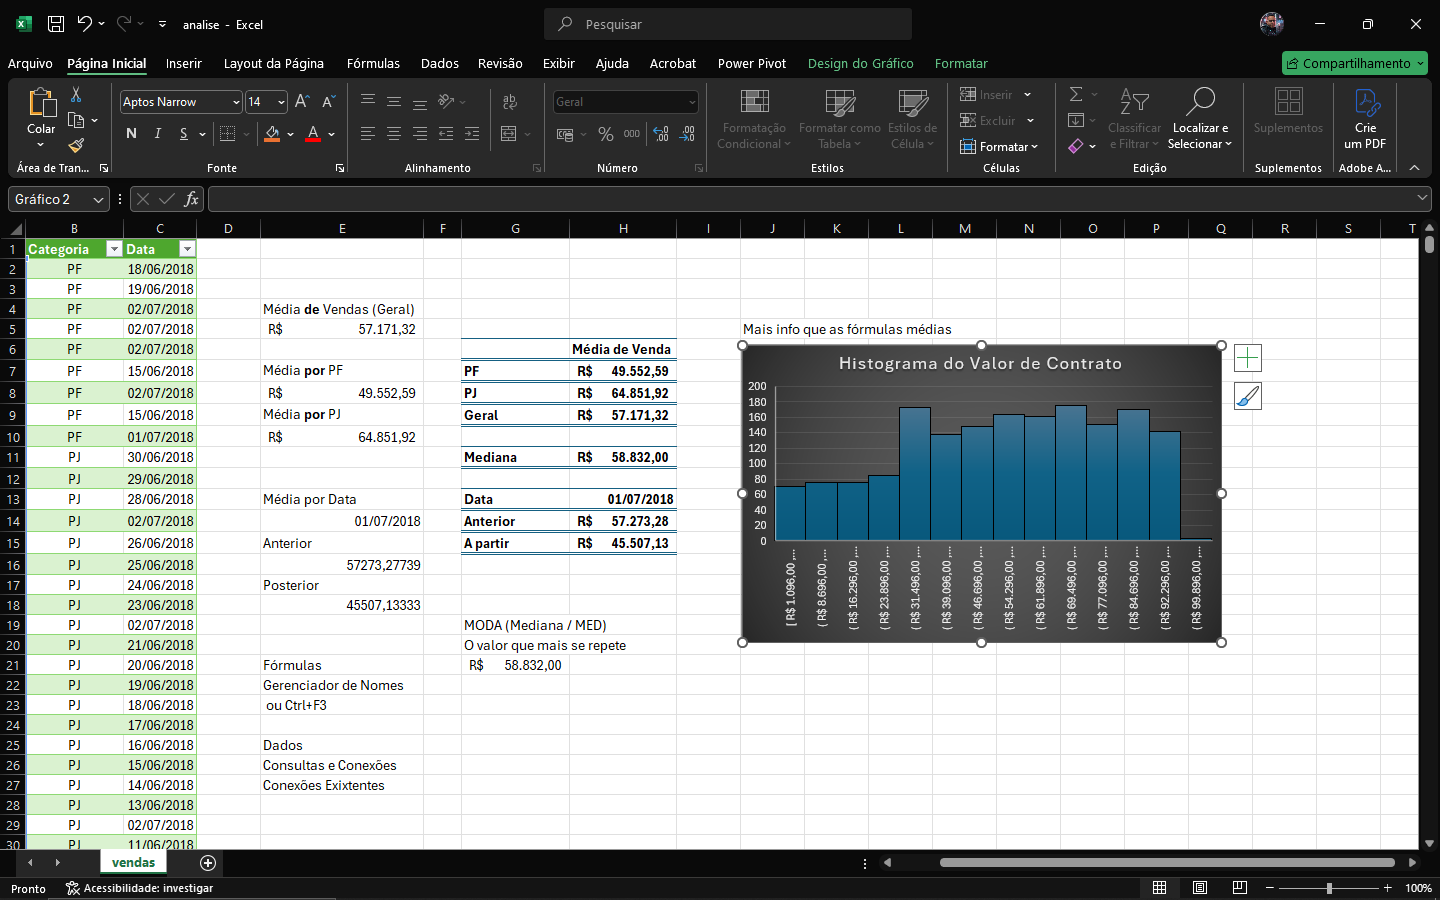Click the Compartilhamento share button

(1356, 63)
